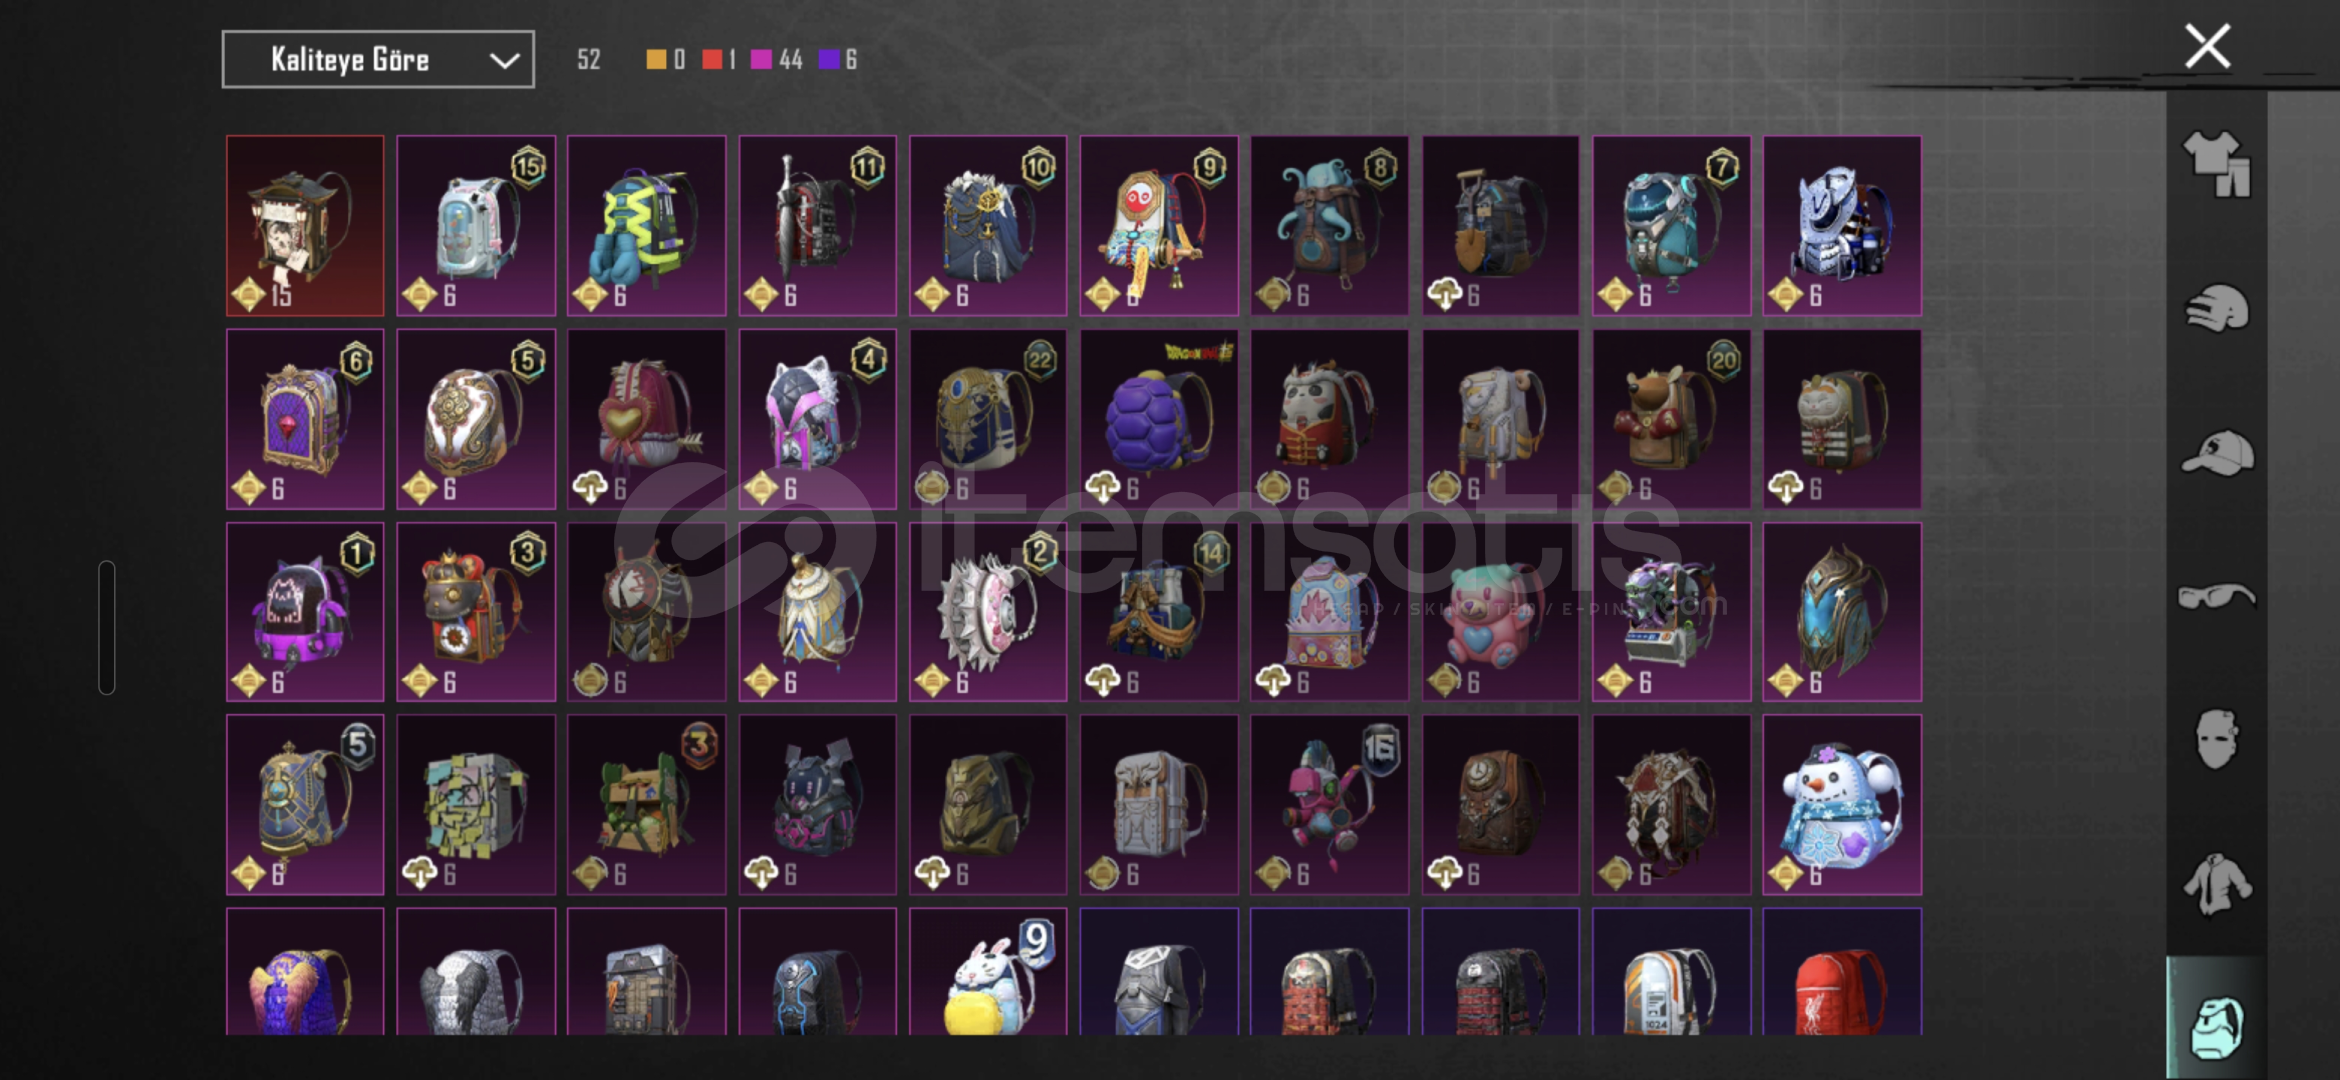
Task: Pick the pink teddy bear backpack
Action: click(1501, 612)
